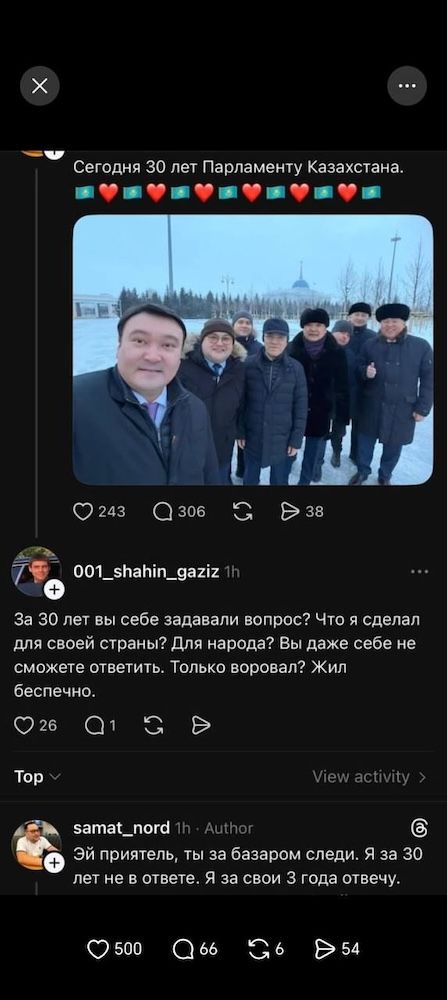Image resolution: width=447 pixels, height=1000 pixels.
Task: Open more options for the shahin_gaziz reply
Action: tap(420, 572)
